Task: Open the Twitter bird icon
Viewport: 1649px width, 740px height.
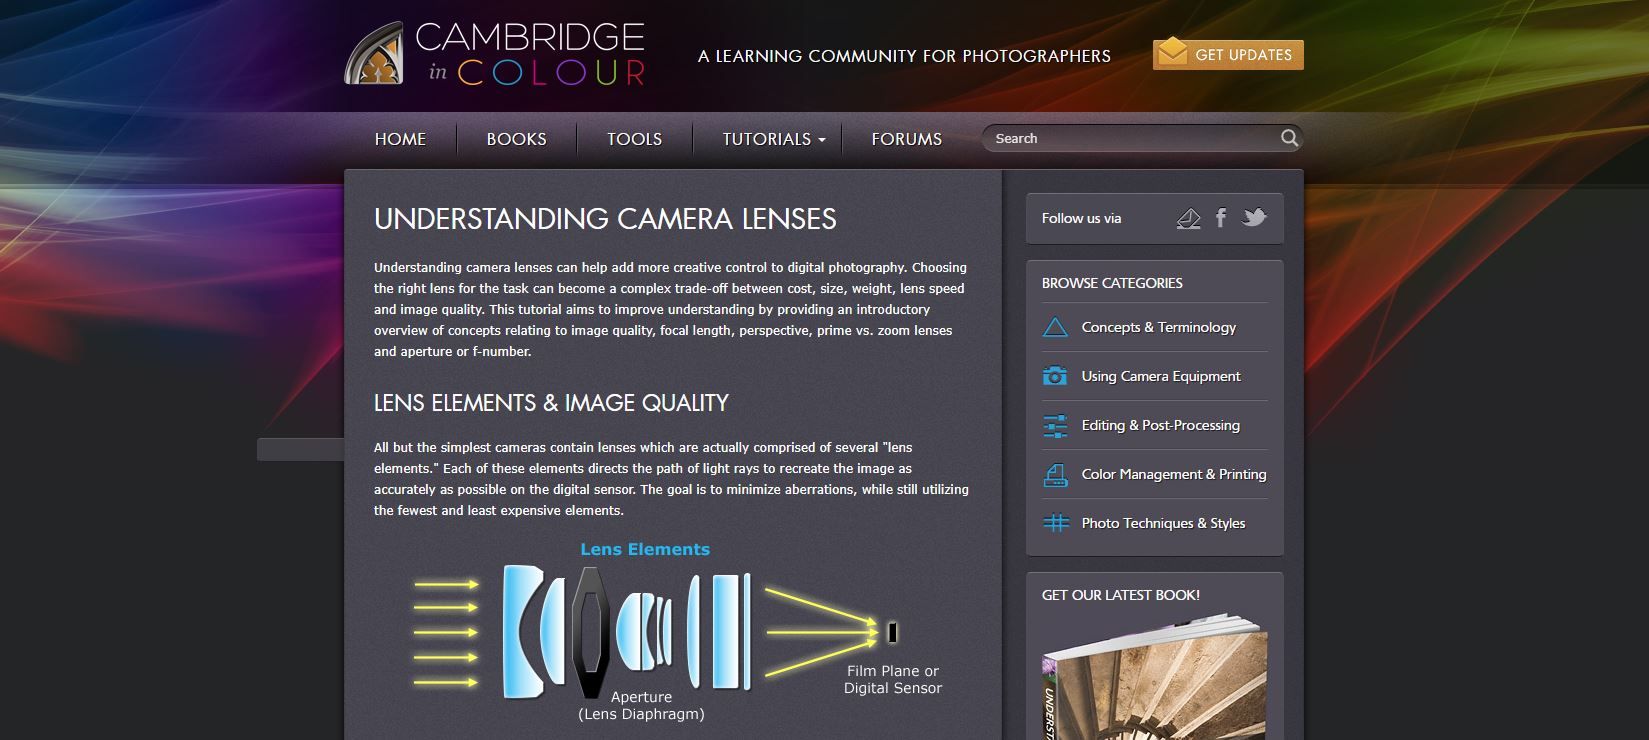Action: click(1254, 217)
